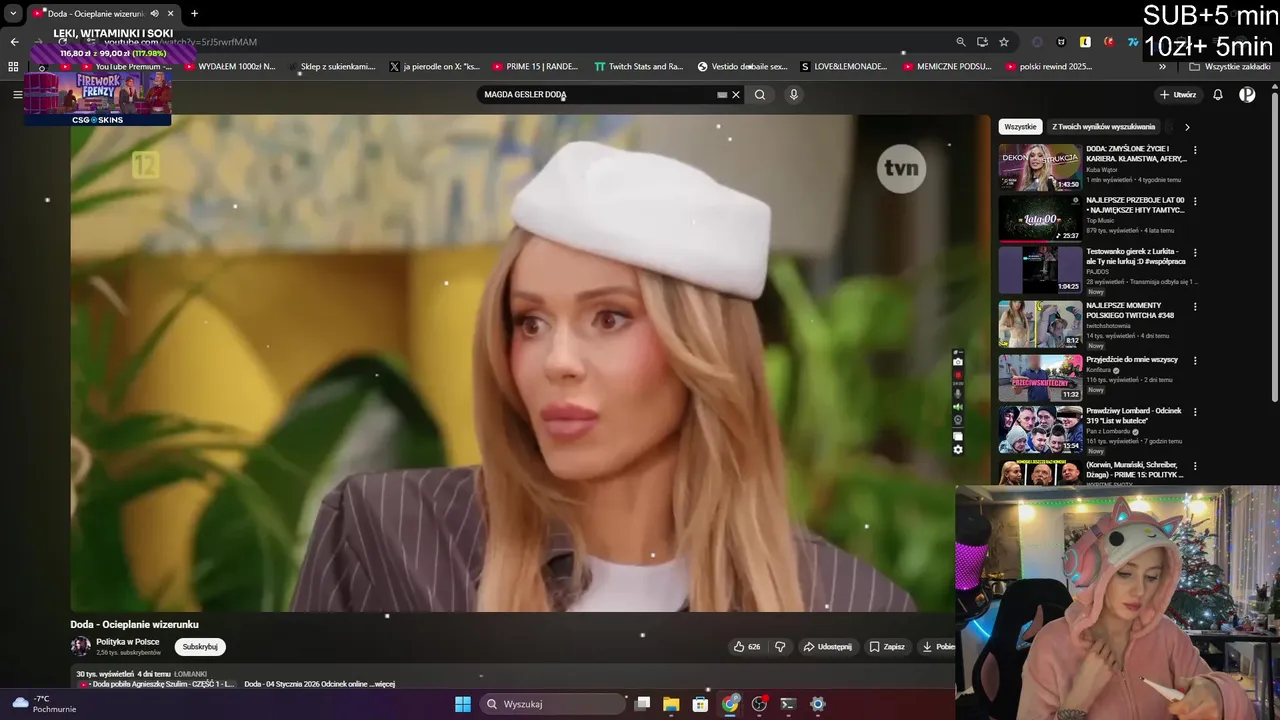The height and width of the screenshot is (720, 1280).
Task: Open options menu for Testowanko gierek z Lurkita
Action: (x=1195, y=253)
